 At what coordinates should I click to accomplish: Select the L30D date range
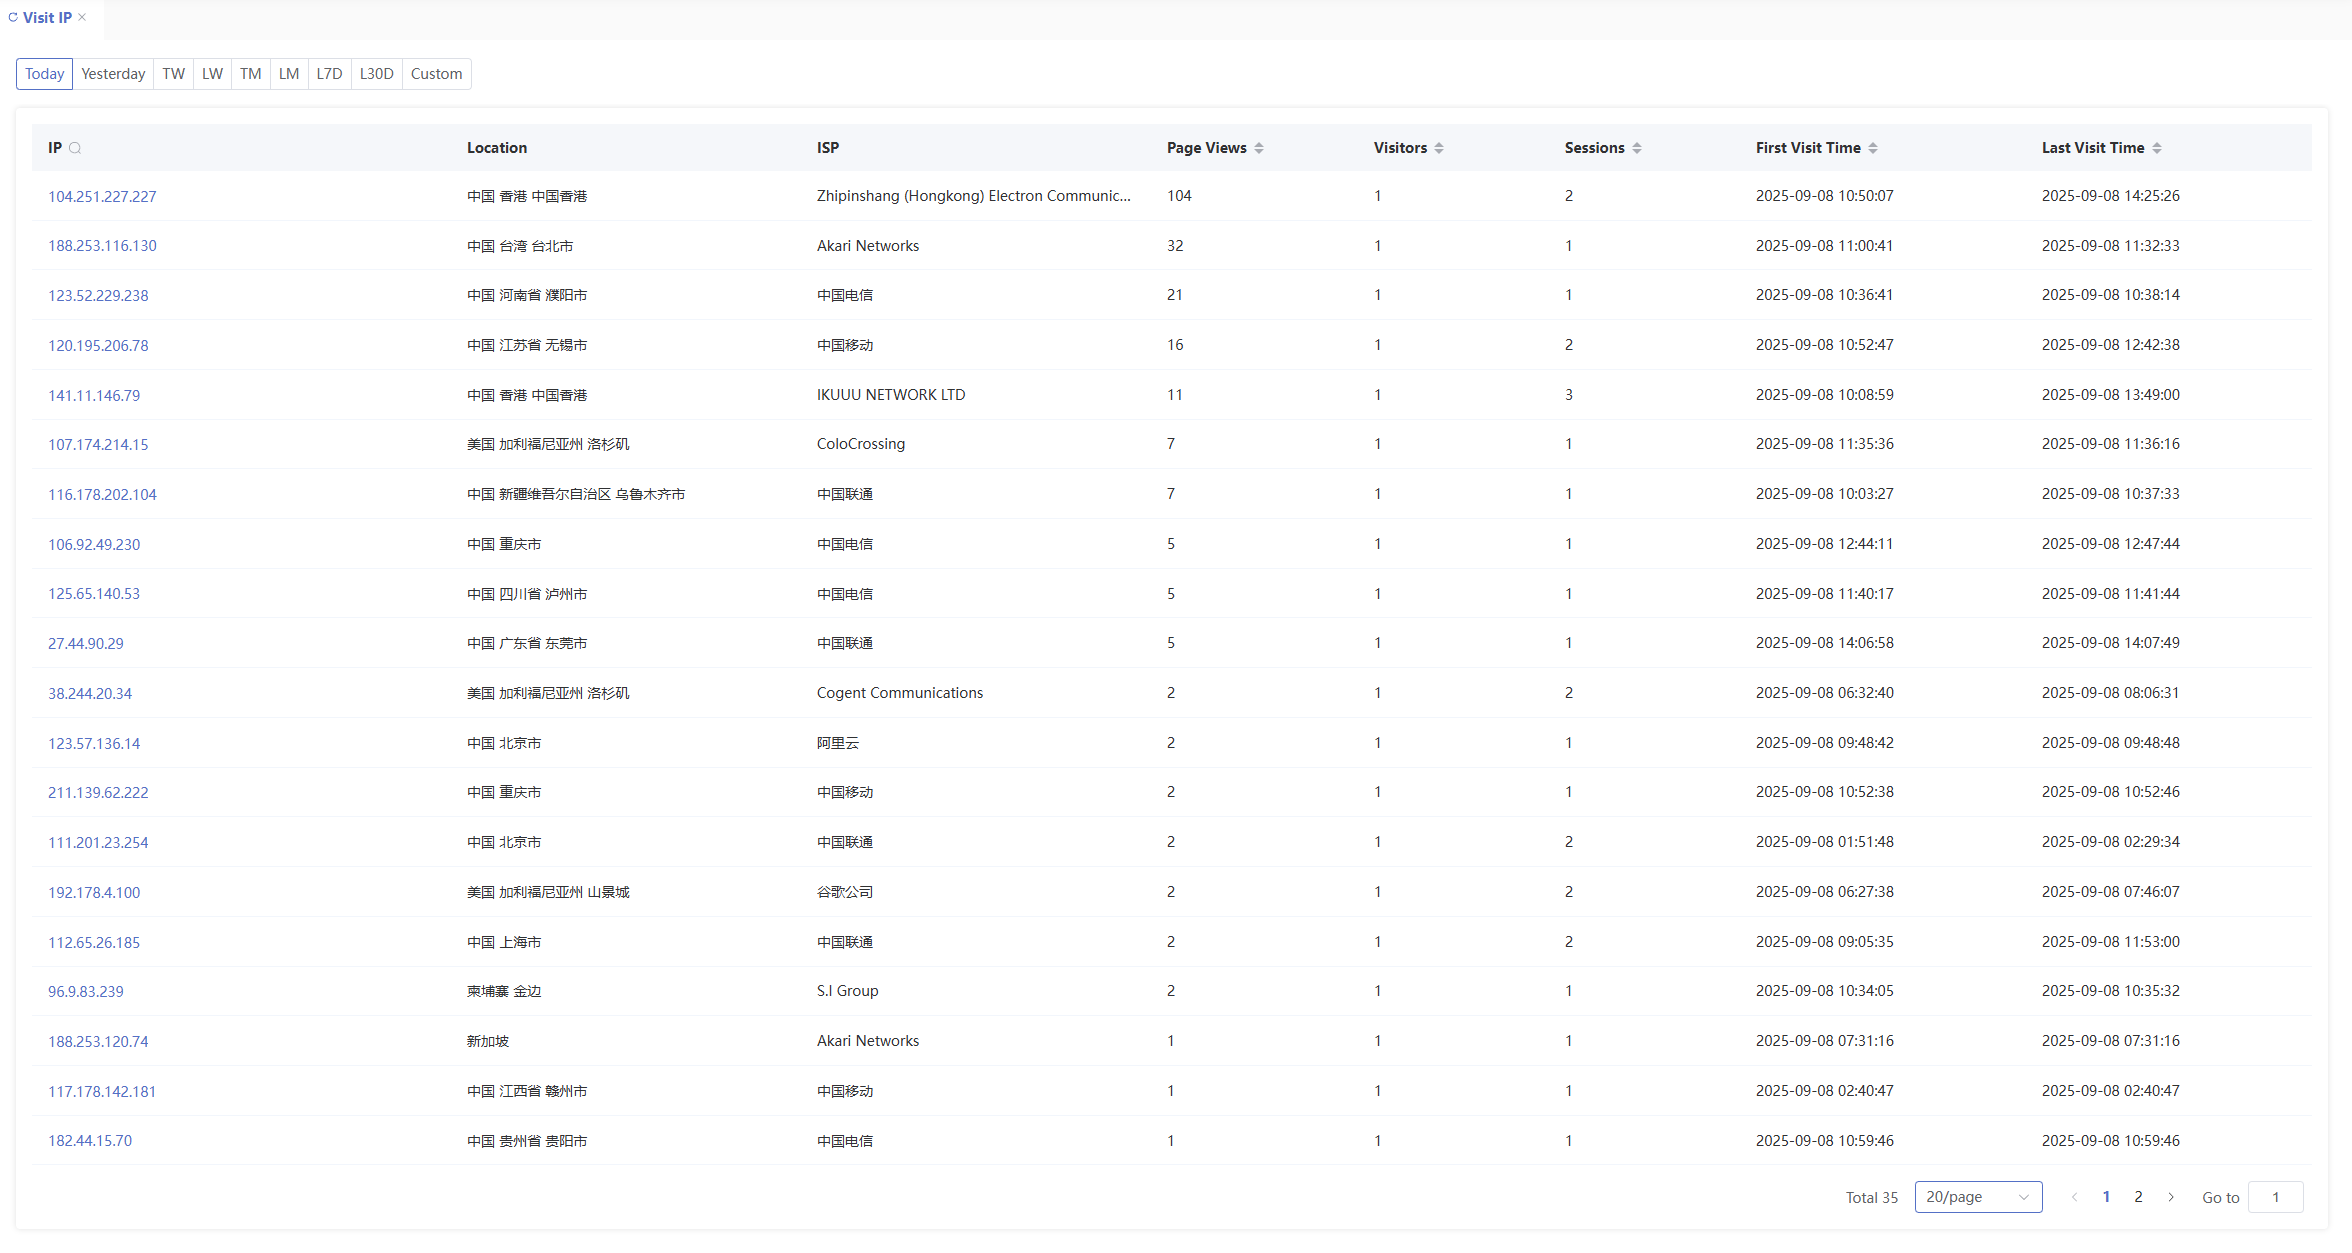point(376,74)
